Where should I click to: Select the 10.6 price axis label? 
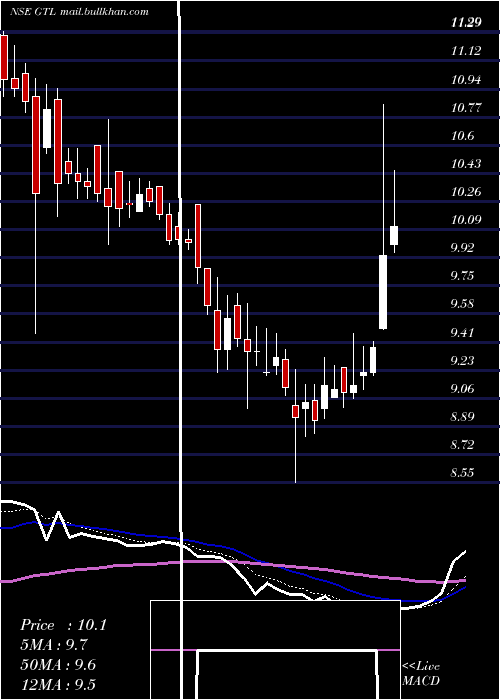(x=462, y=136)
